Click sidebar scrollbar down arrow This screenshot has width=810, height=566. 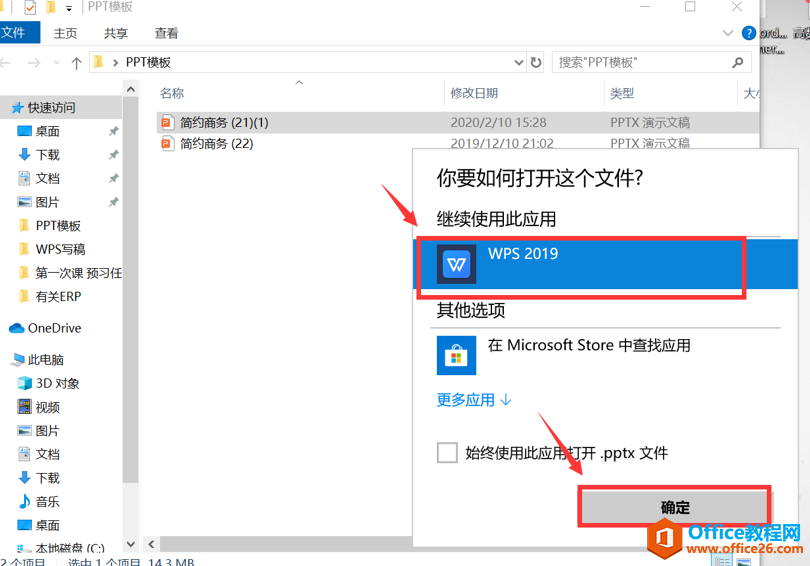(x=131, y=544)
